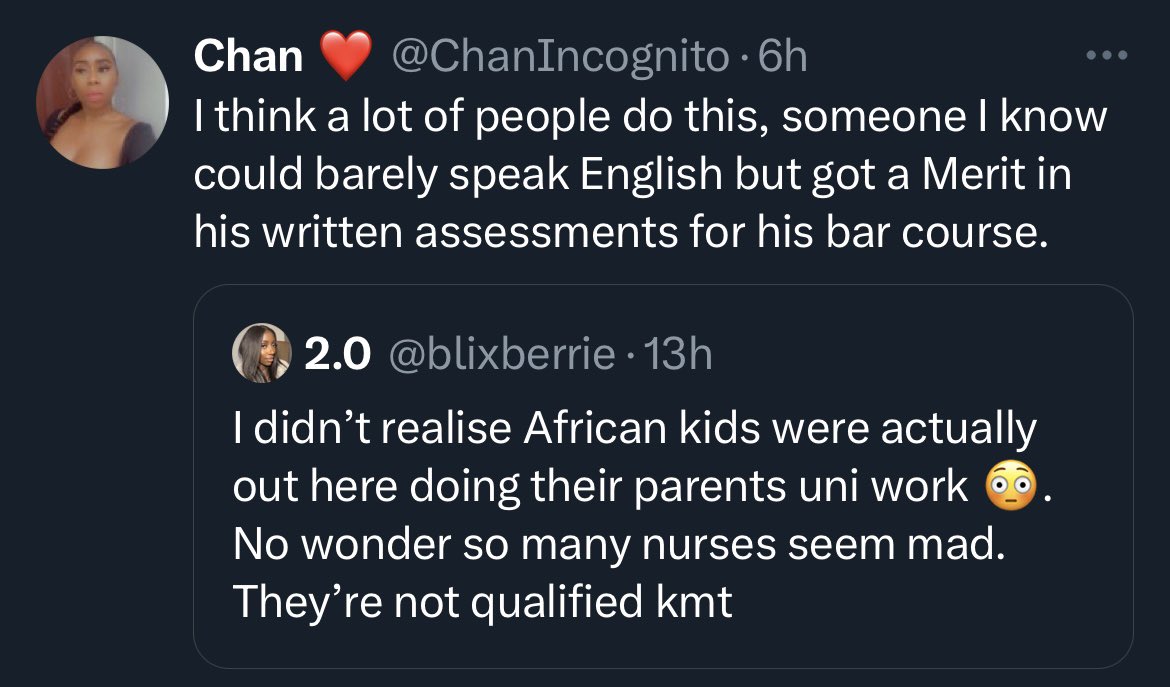Click the quoted line 'They're not qualified kmt'

[x=482, y=603]
